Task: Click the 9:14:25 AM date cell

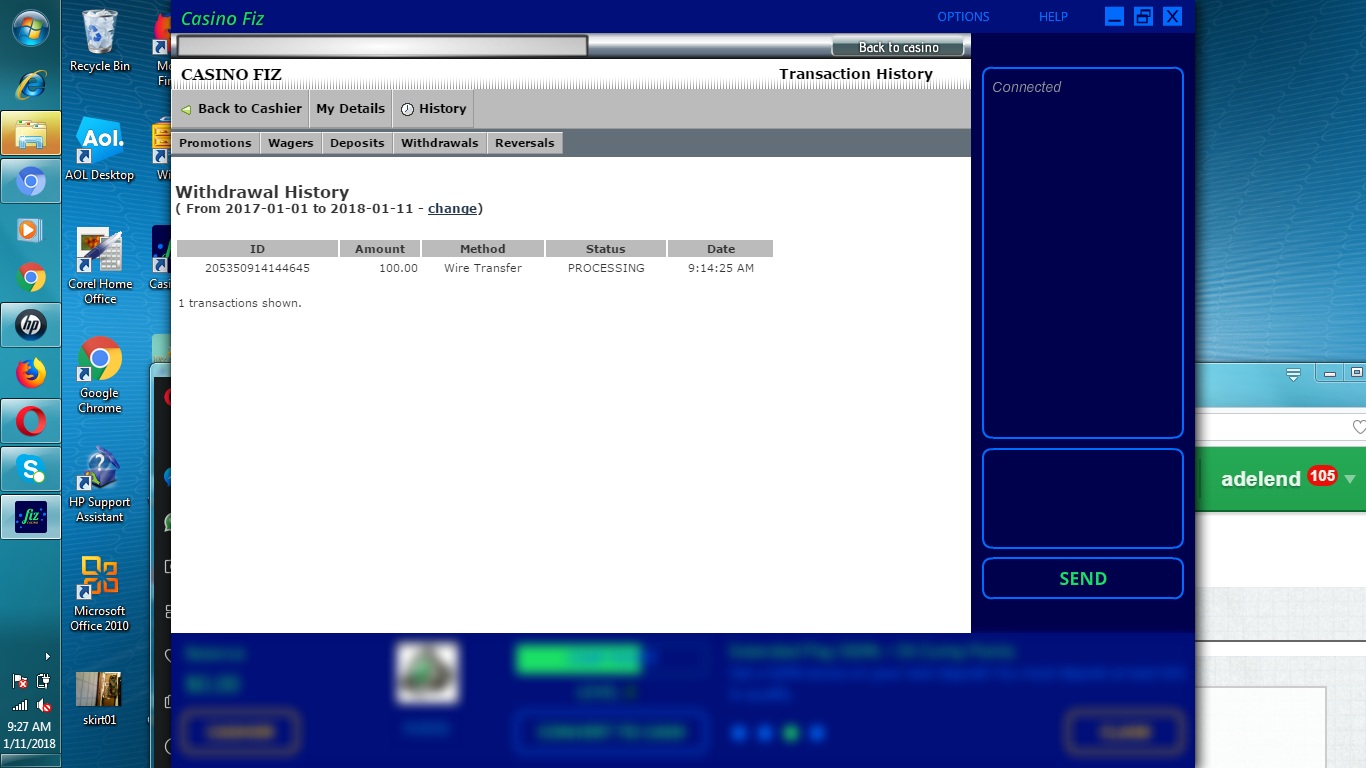Action: [x=721, y=268]
